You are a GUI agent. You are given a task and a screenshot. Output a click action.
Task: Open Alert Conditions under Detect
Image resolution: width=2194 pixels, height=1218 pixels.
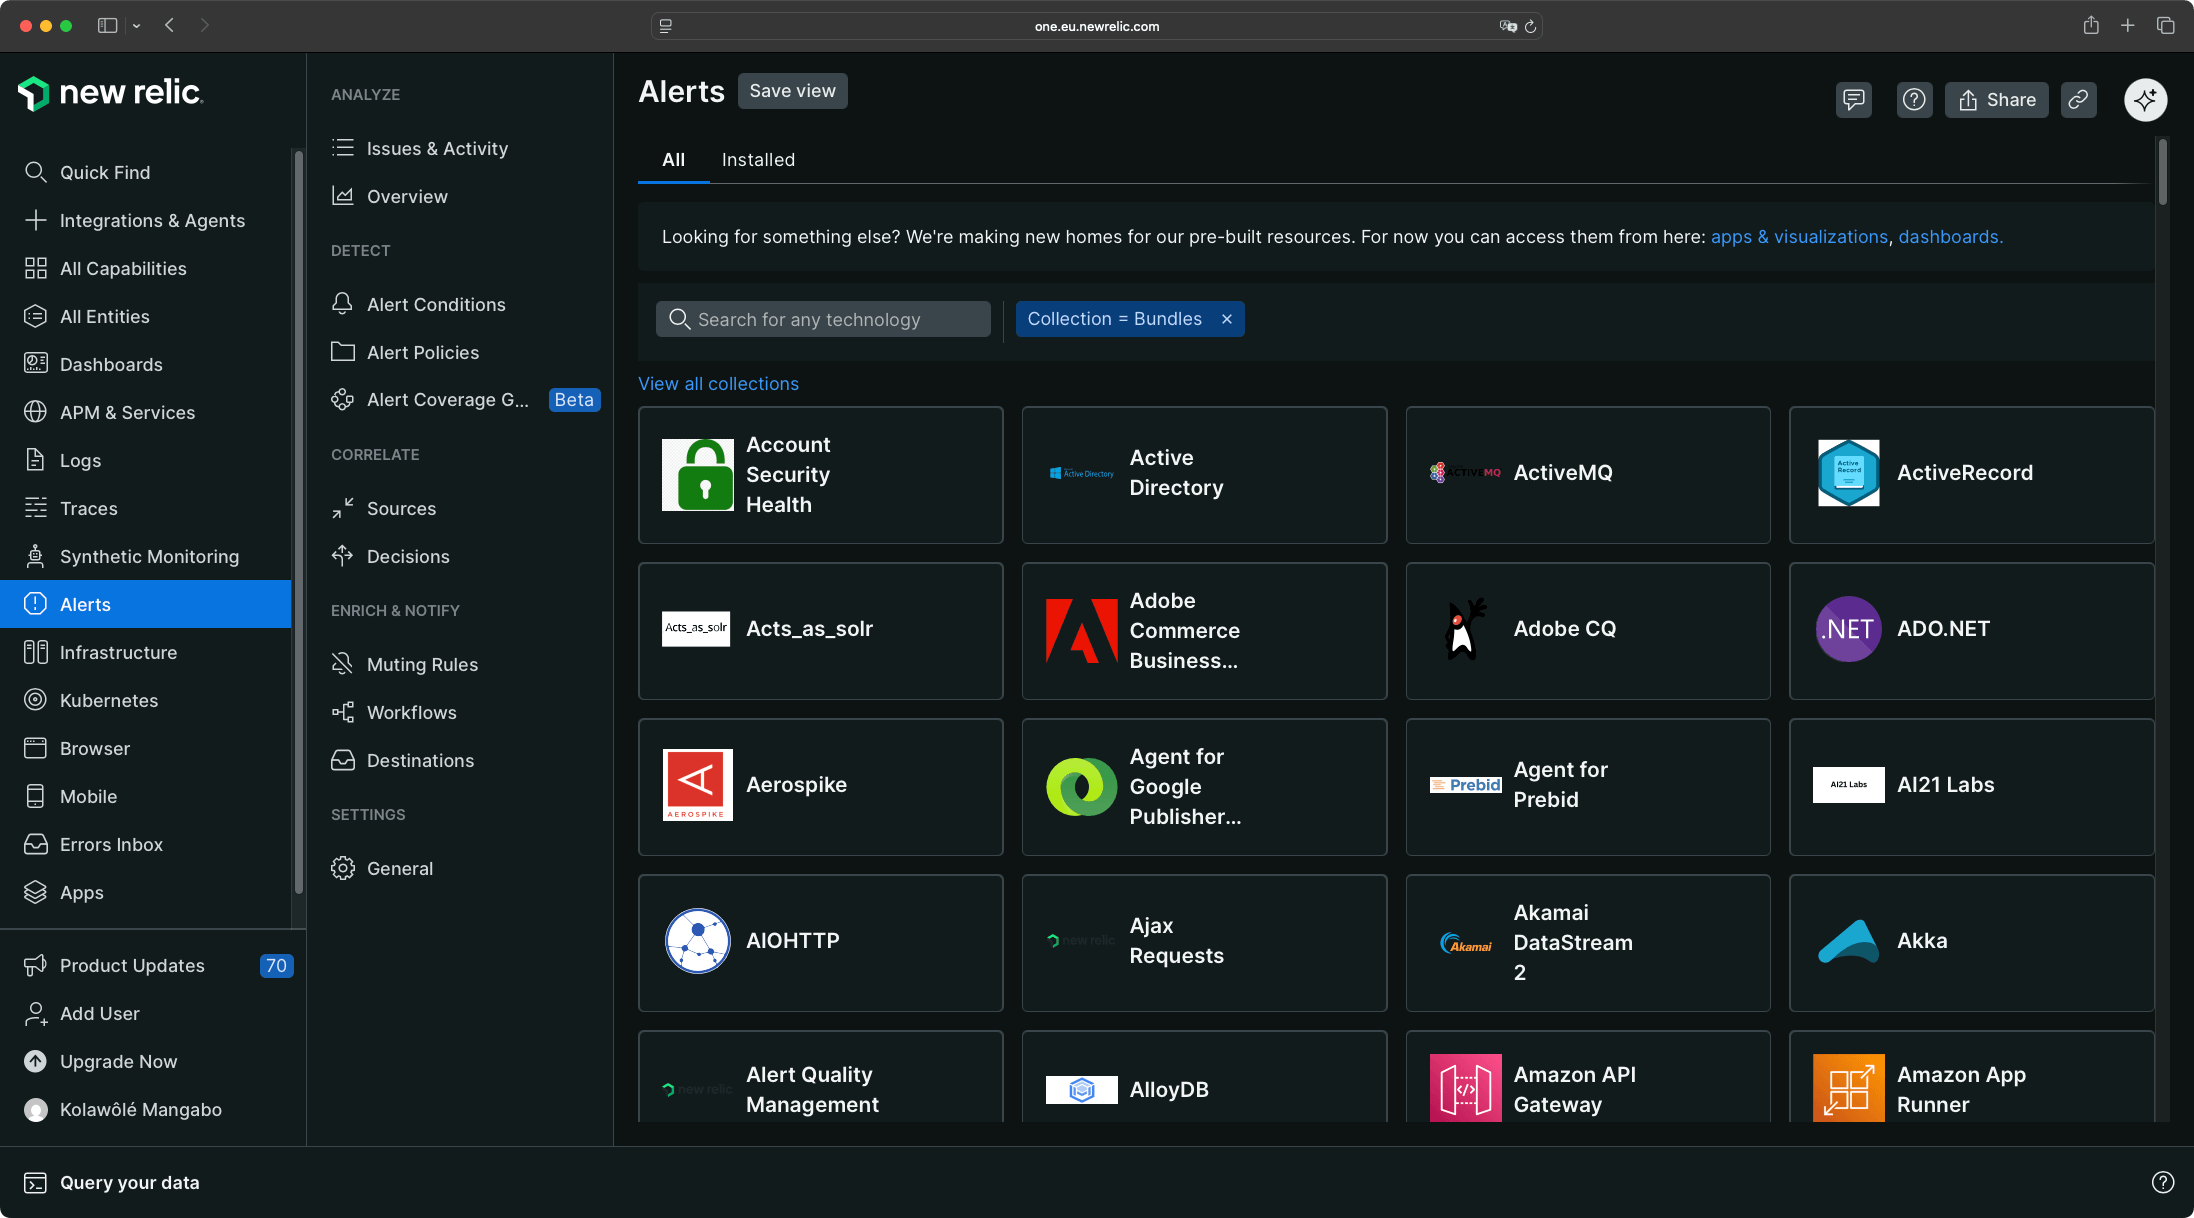435,304
